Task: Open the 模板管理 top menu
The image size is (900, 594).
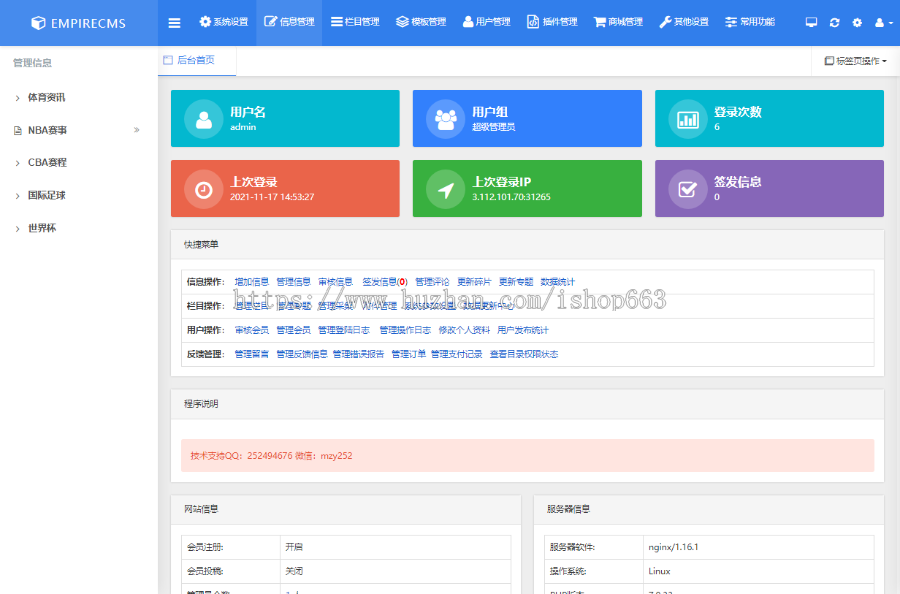Action: pyautogui.click(x=421, y=22)
